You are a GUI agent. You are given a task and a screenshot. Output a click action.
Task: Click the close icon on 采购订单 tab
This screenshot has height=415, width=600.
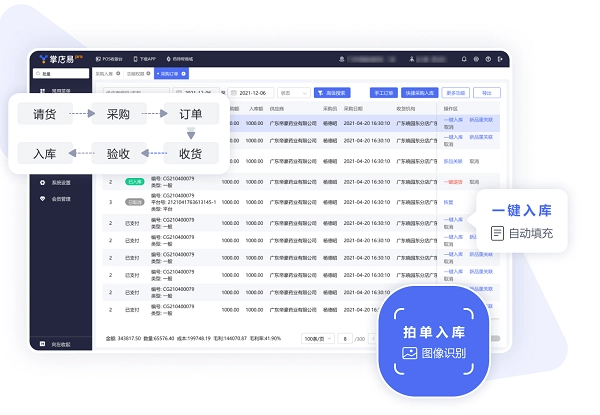tap(184, 74)
